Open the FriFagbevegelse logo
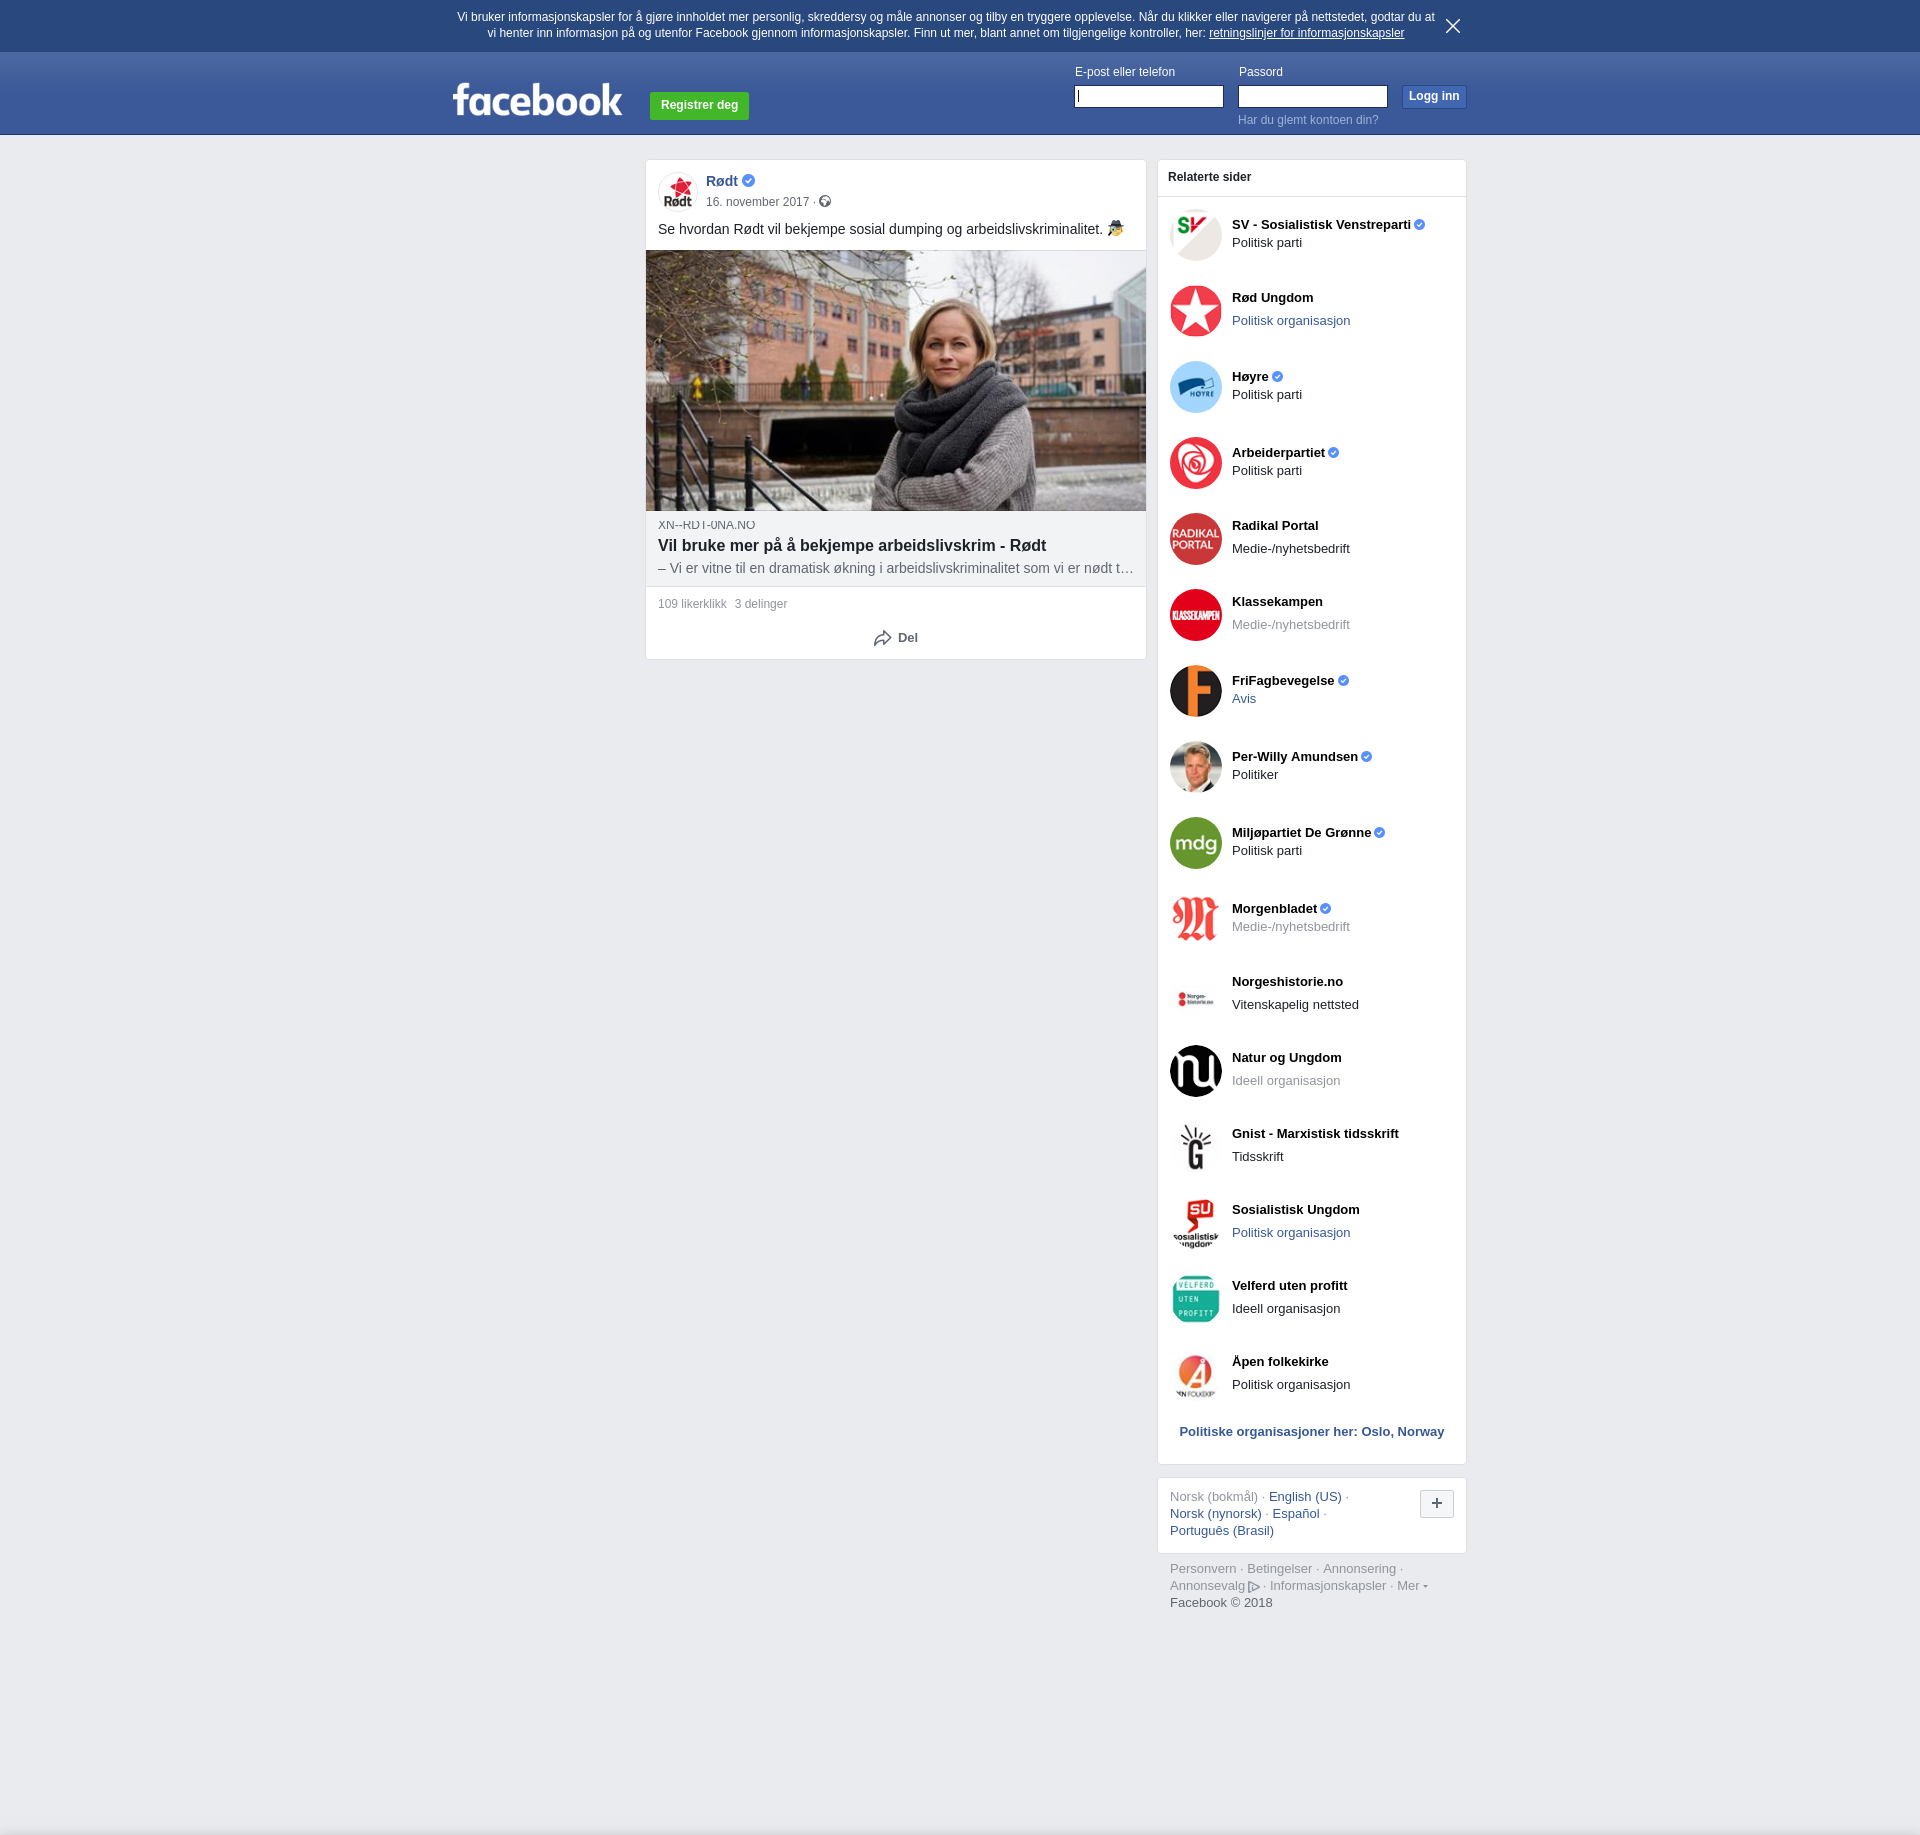 click(1196, 691)
